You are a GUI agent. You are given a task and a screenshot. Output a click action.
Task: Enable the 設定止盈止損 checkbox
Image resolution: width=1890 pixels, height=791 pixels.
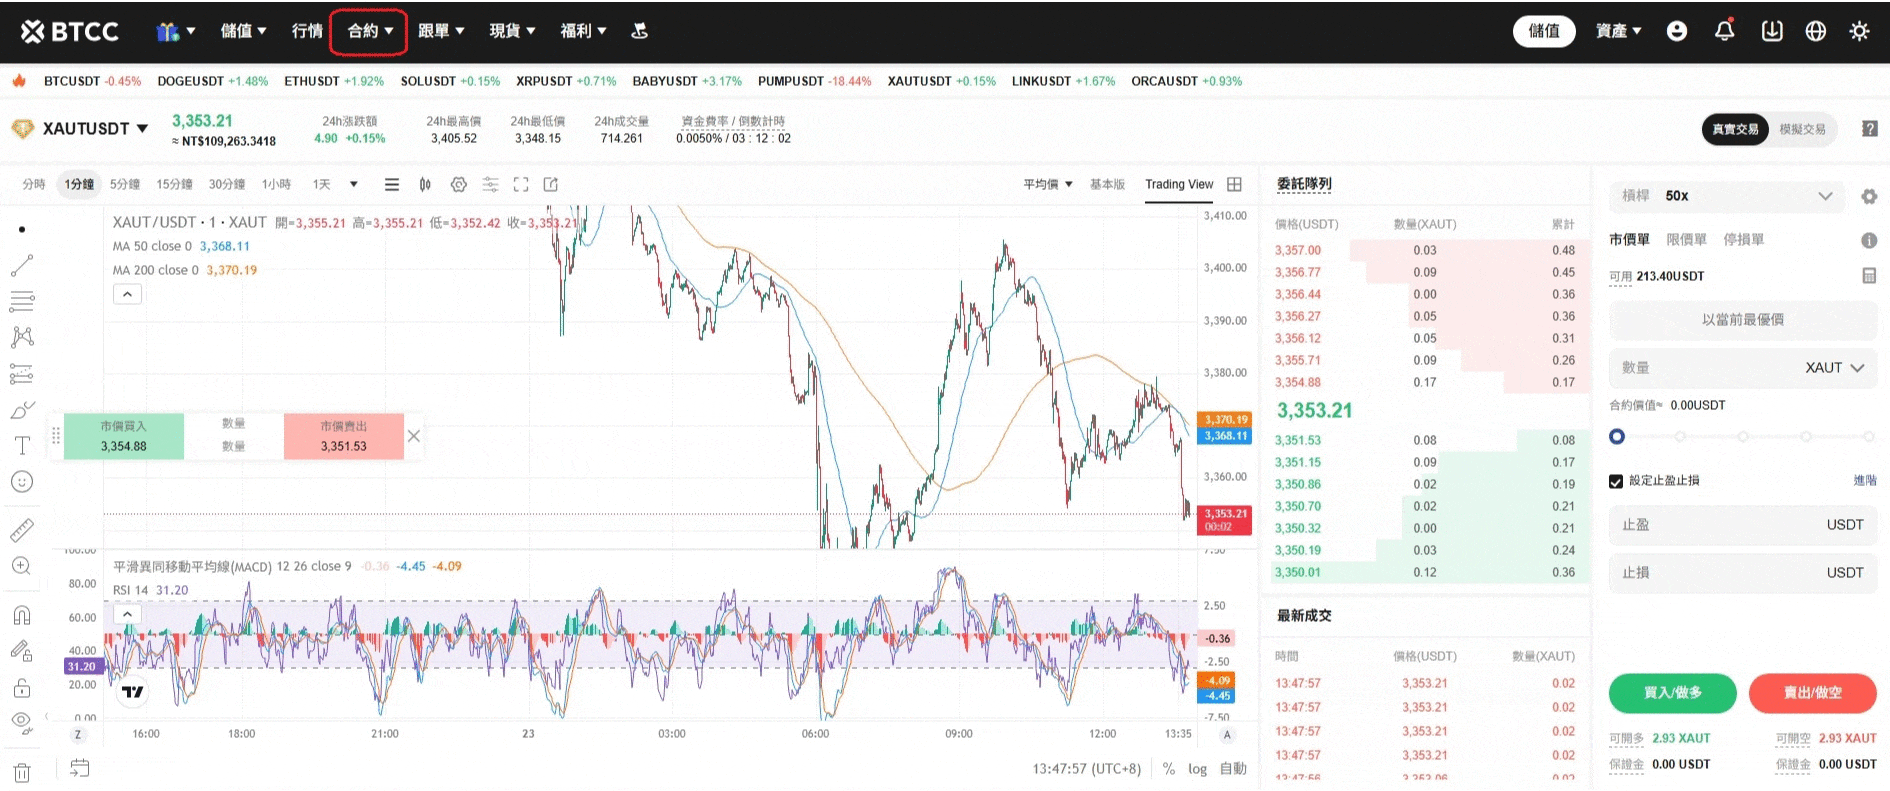pos(1616,481)
